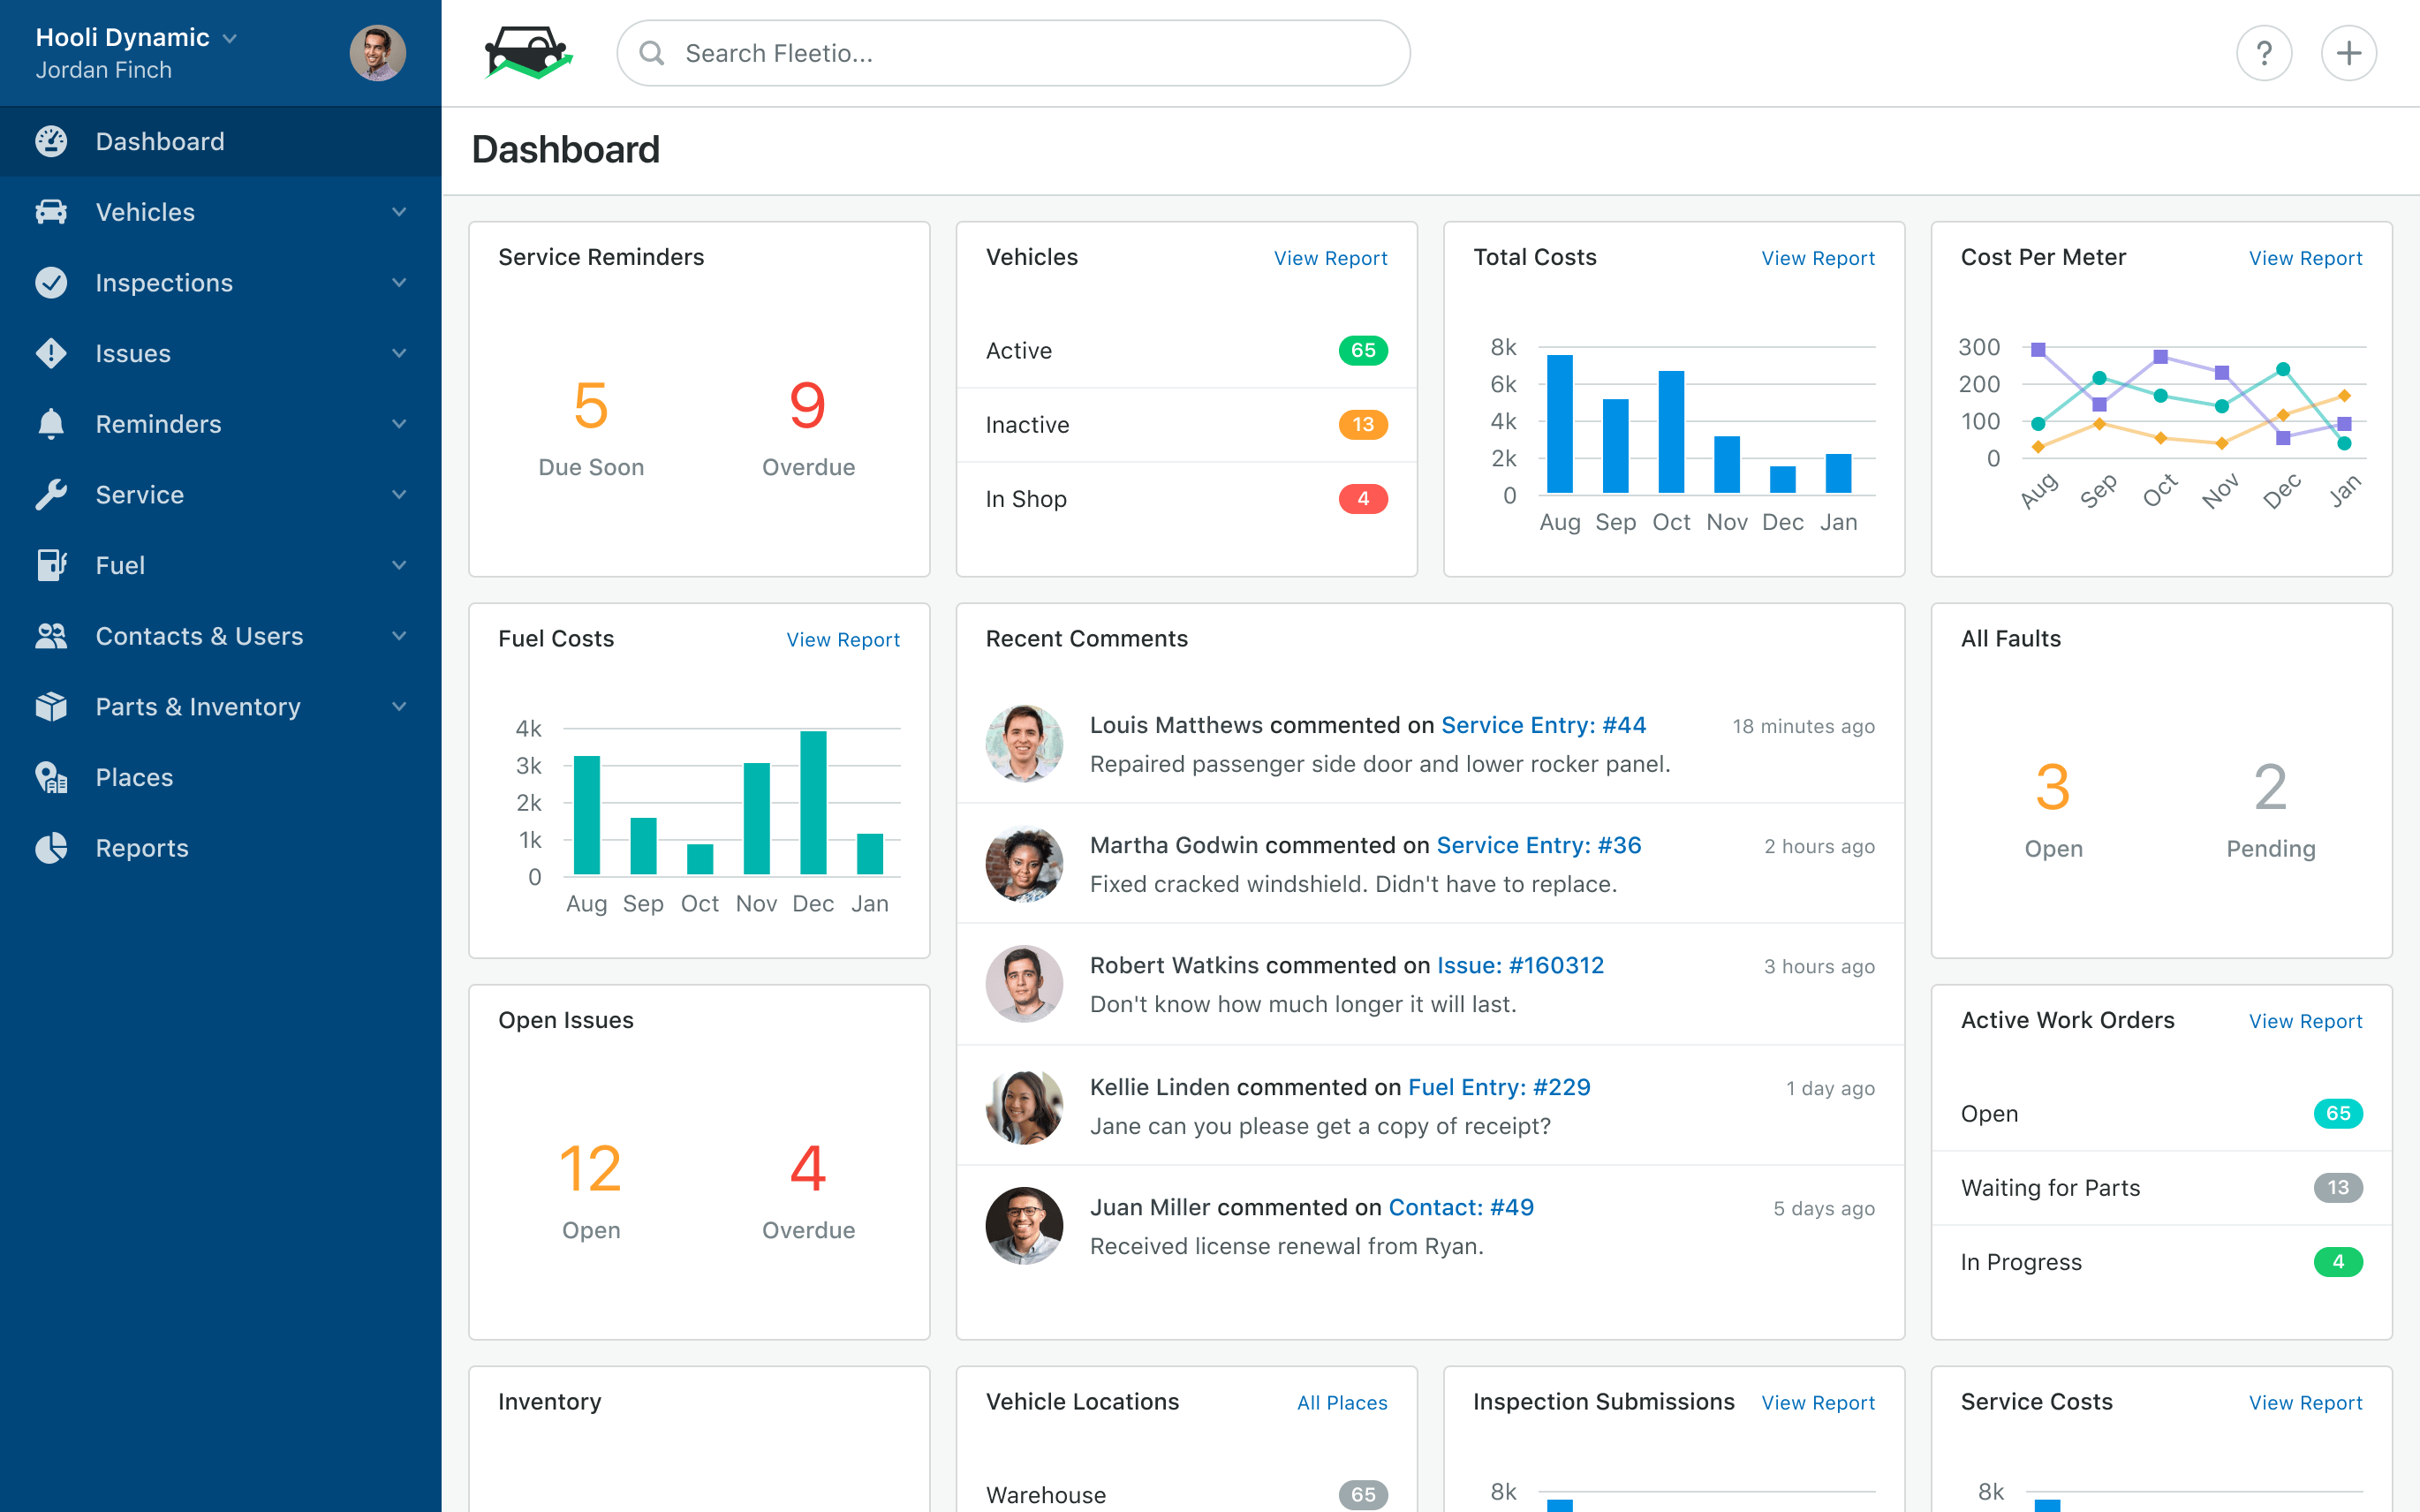Click the Service wrench icon
Viewport: 2420px width, 1512px height.
(53, 494)
